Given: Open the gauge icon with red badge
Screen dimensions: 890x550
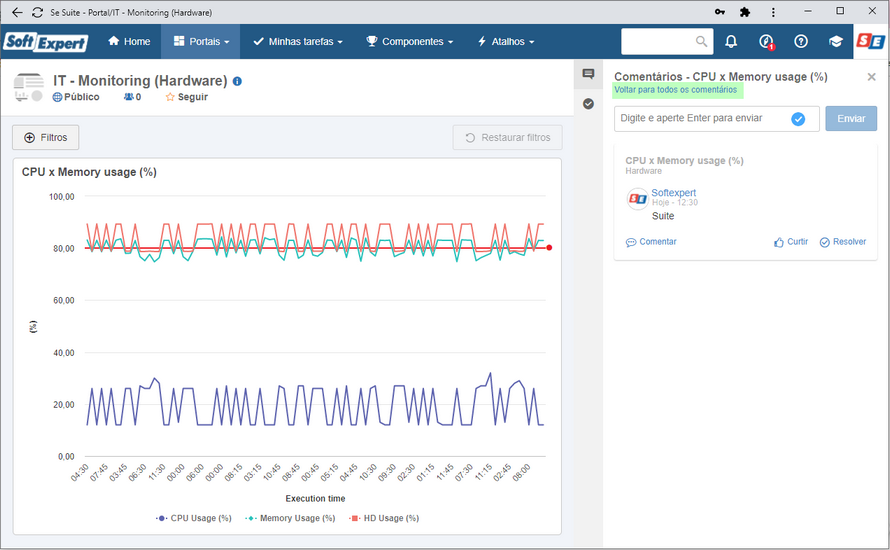Looking at the screenshot, I should [766, 41].
